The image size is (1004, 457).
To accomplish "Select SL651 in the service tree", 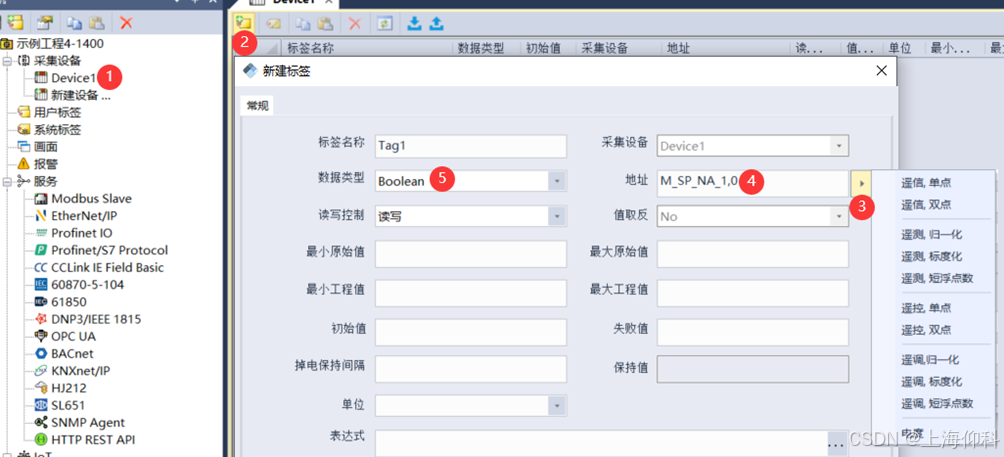I will 68,405.
